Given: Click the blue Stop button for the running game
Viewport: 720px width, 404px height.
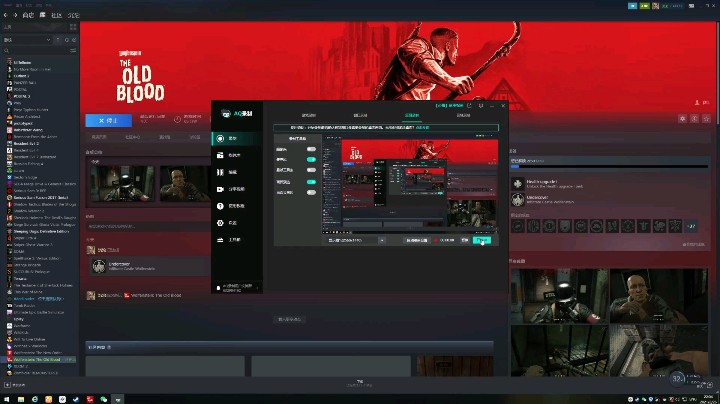Looking at the screenshot, I should pos(108,120).
